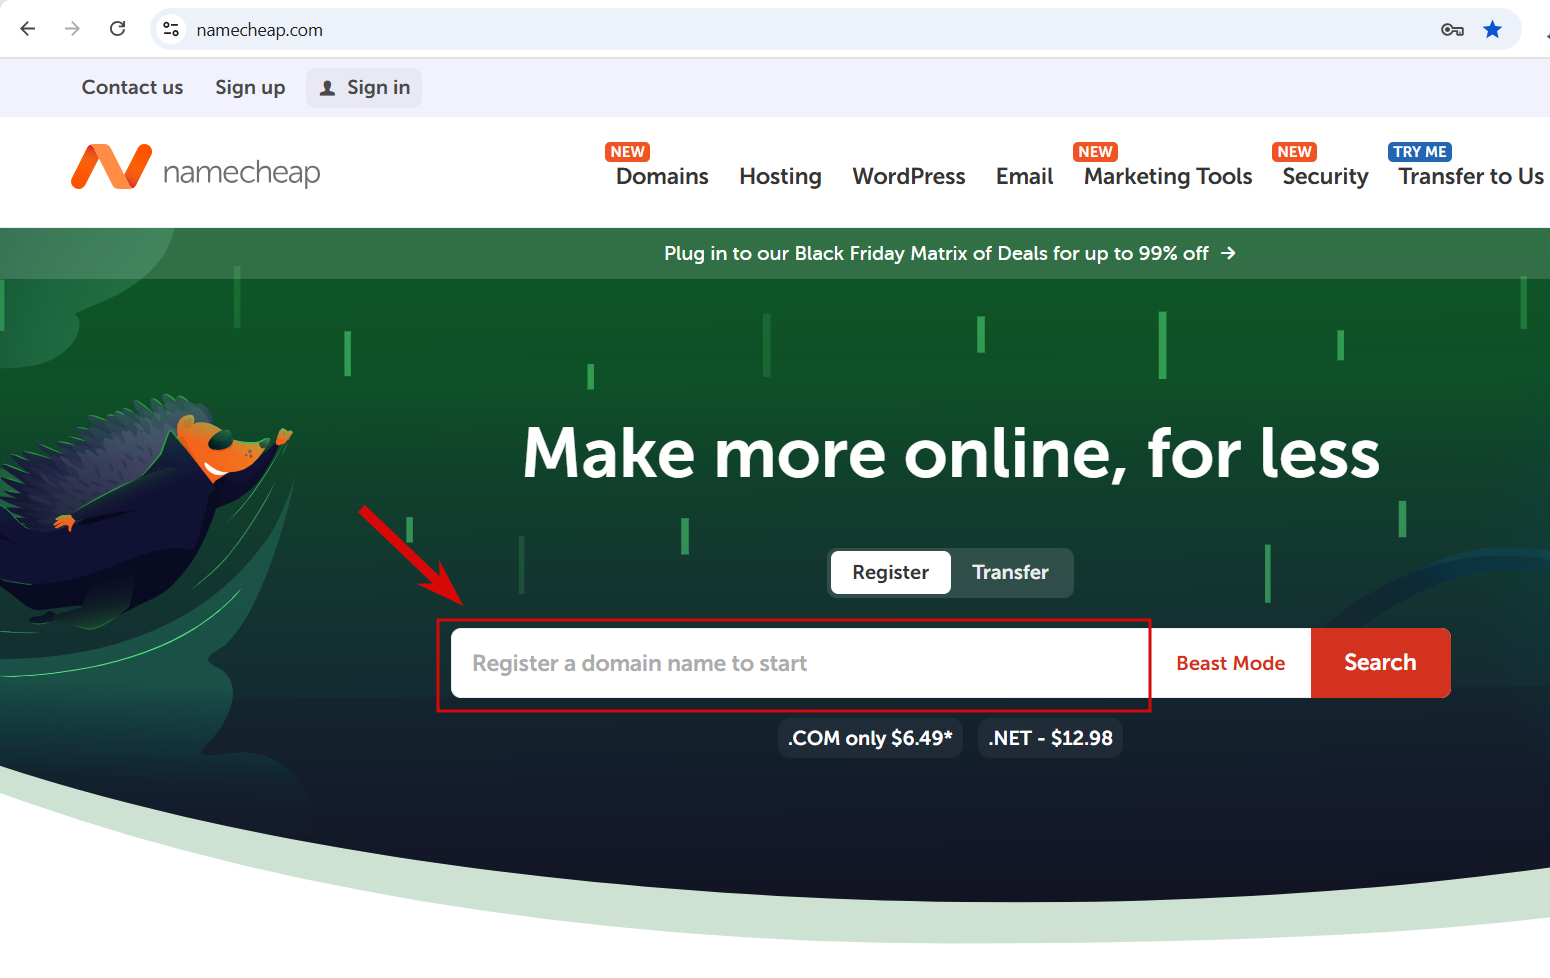Click the NEW badge above Security

click(x=1294, y=152)
